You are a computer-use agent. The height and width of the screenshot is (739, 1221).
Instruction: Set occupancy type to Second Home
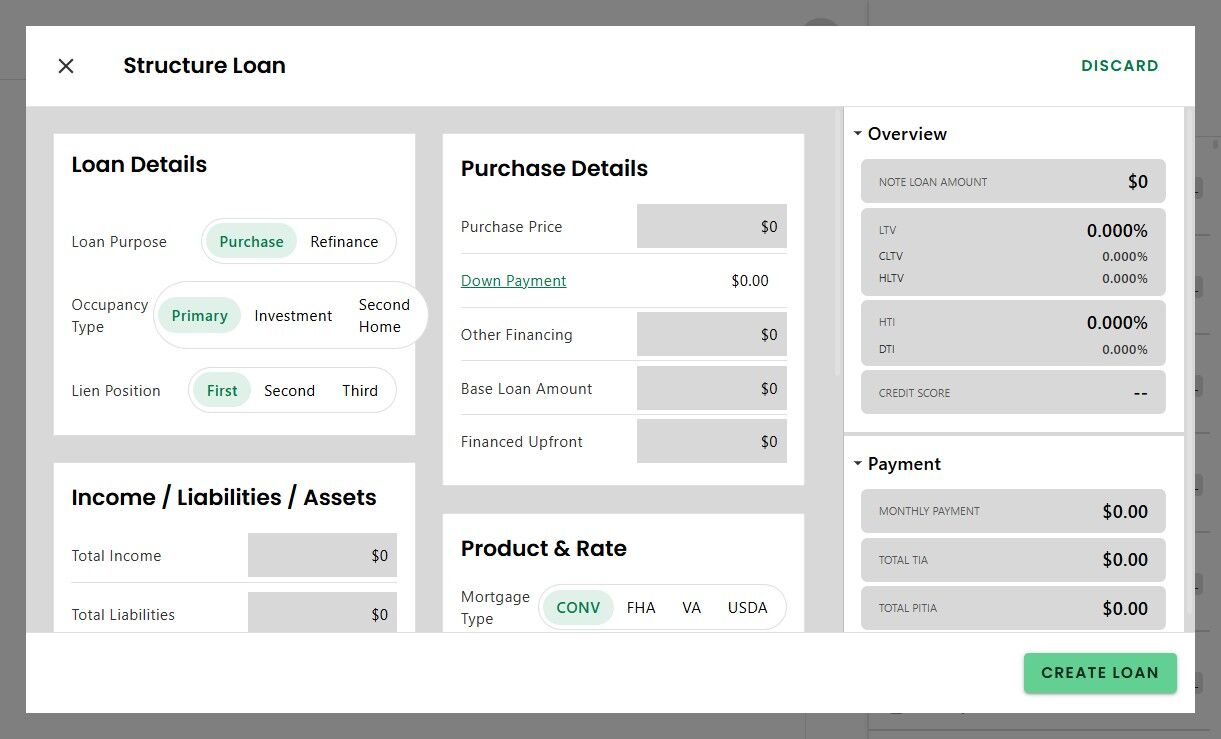point(384,316)
